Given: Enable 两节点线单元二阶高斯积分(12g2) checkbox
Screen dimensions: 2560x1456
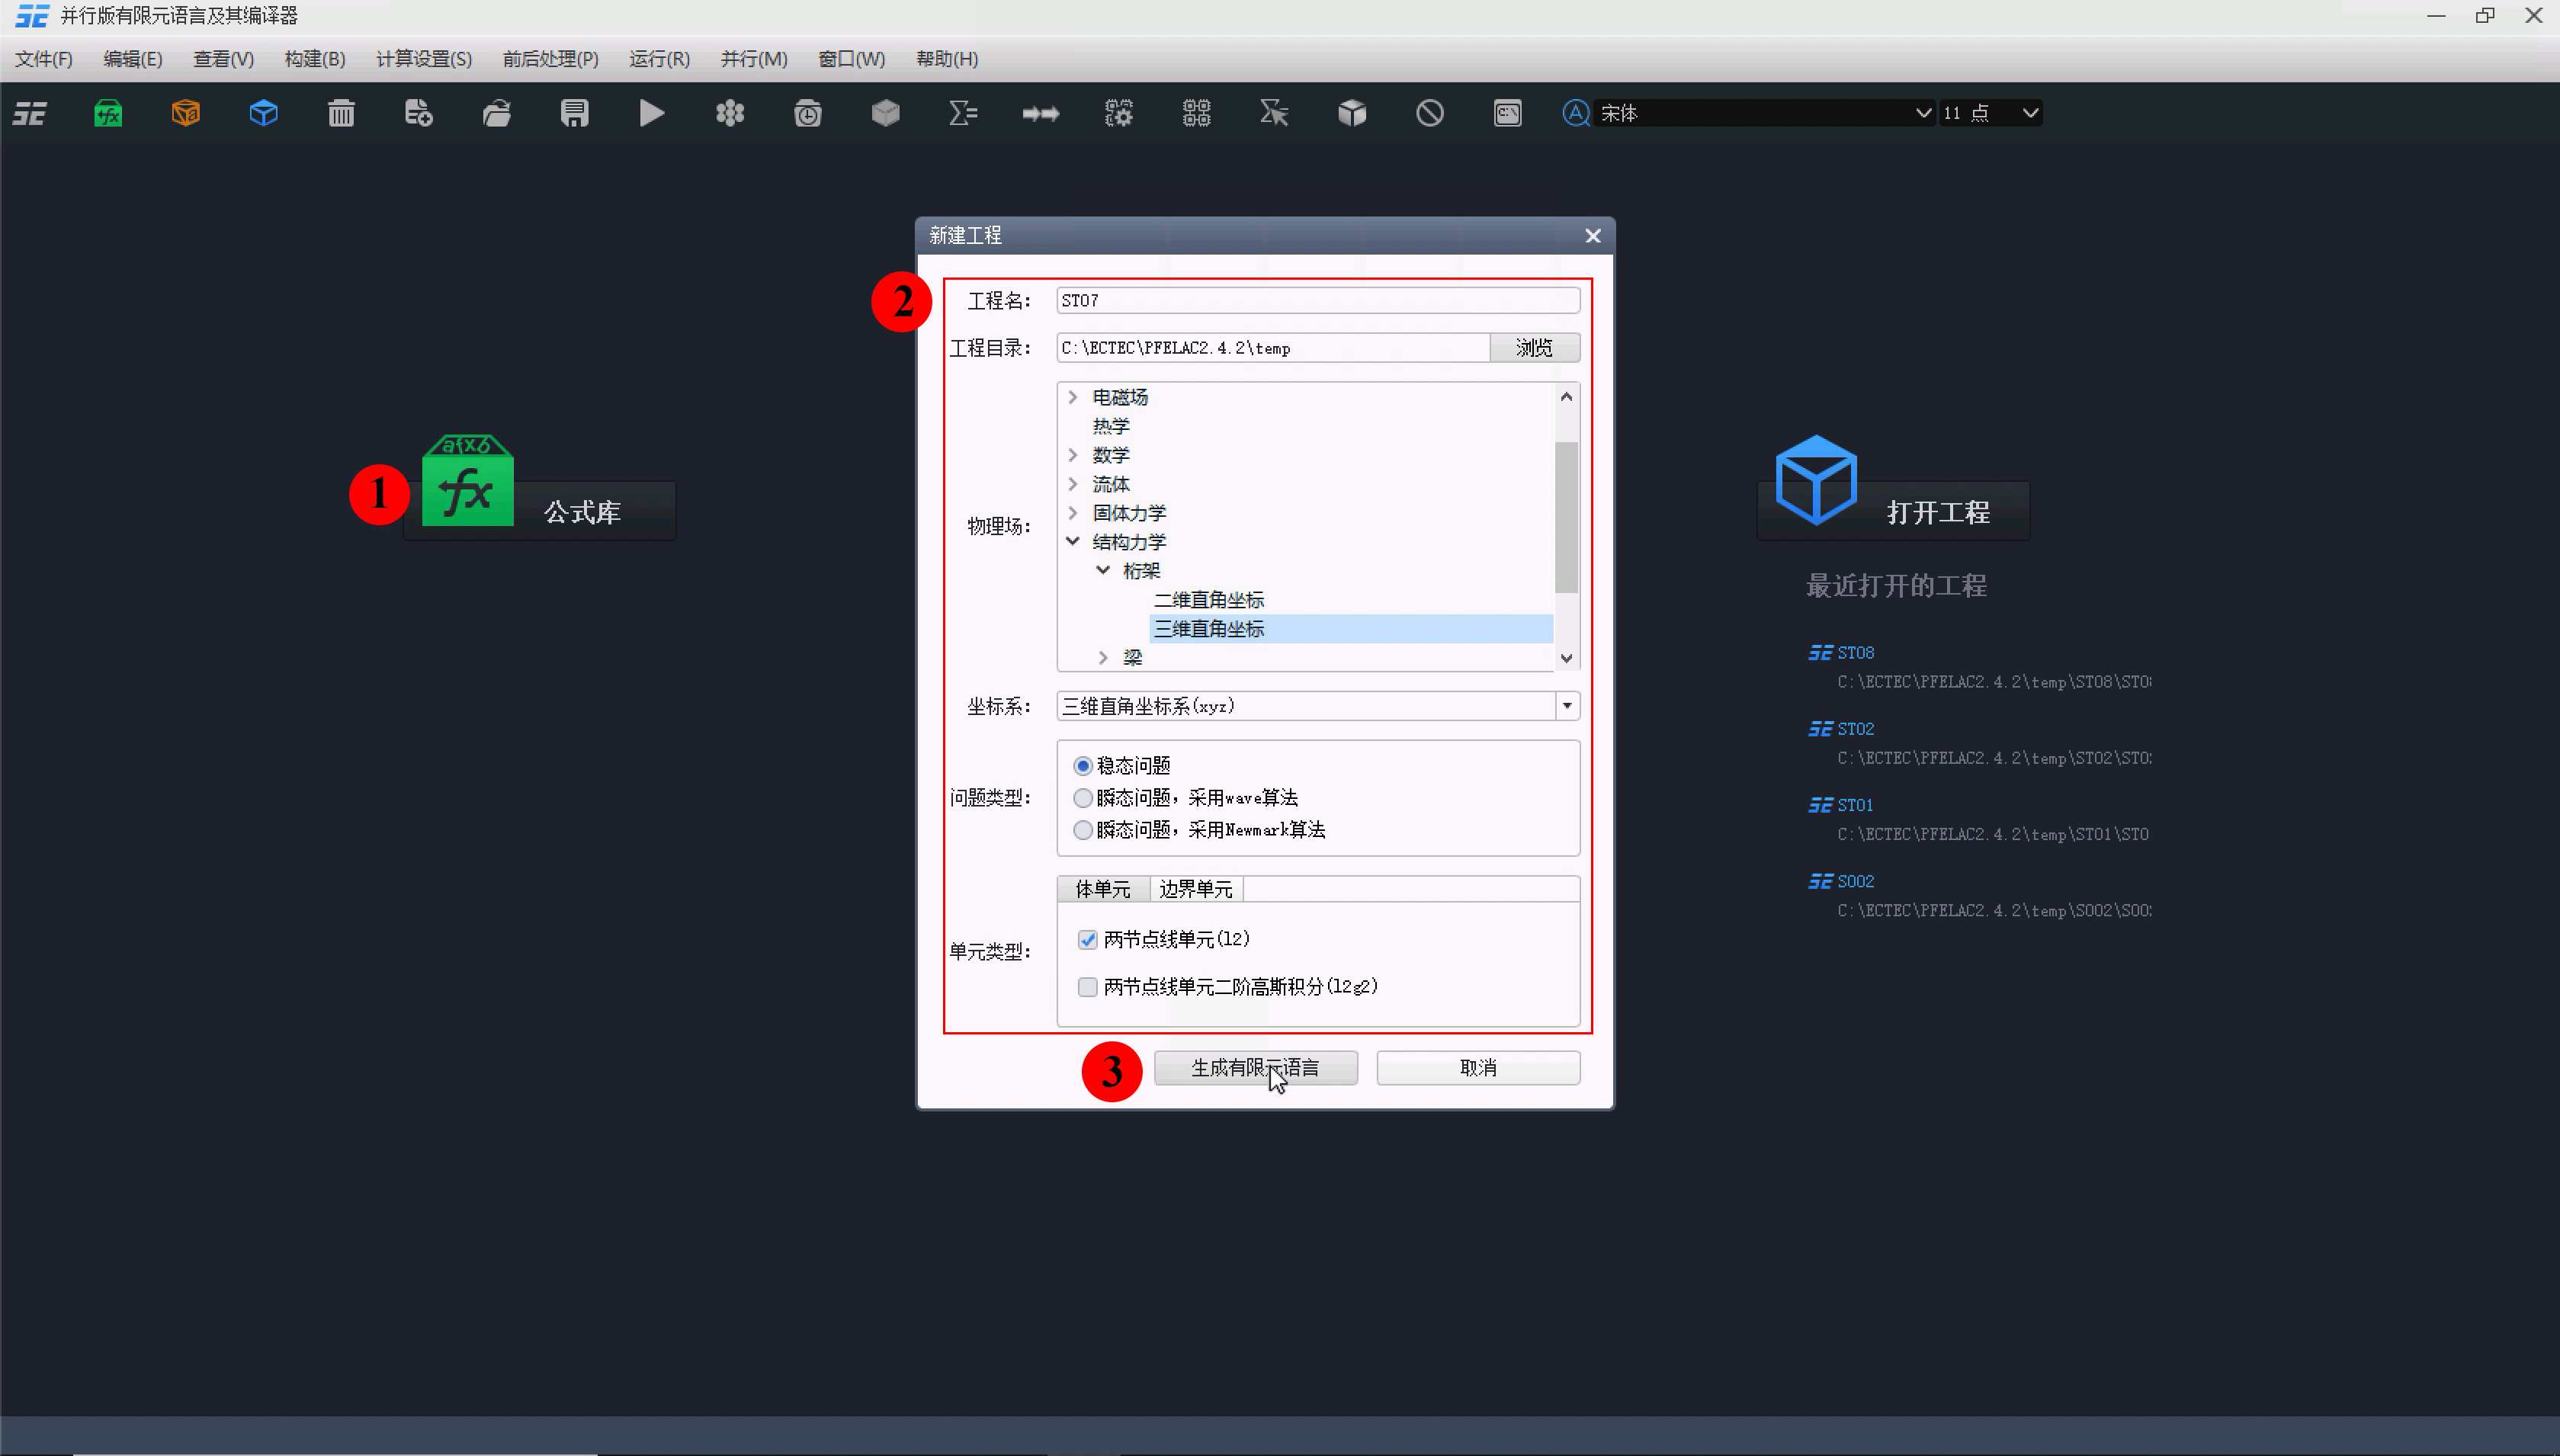Looking at the screenshot, I should click(x=1086, y=986).
